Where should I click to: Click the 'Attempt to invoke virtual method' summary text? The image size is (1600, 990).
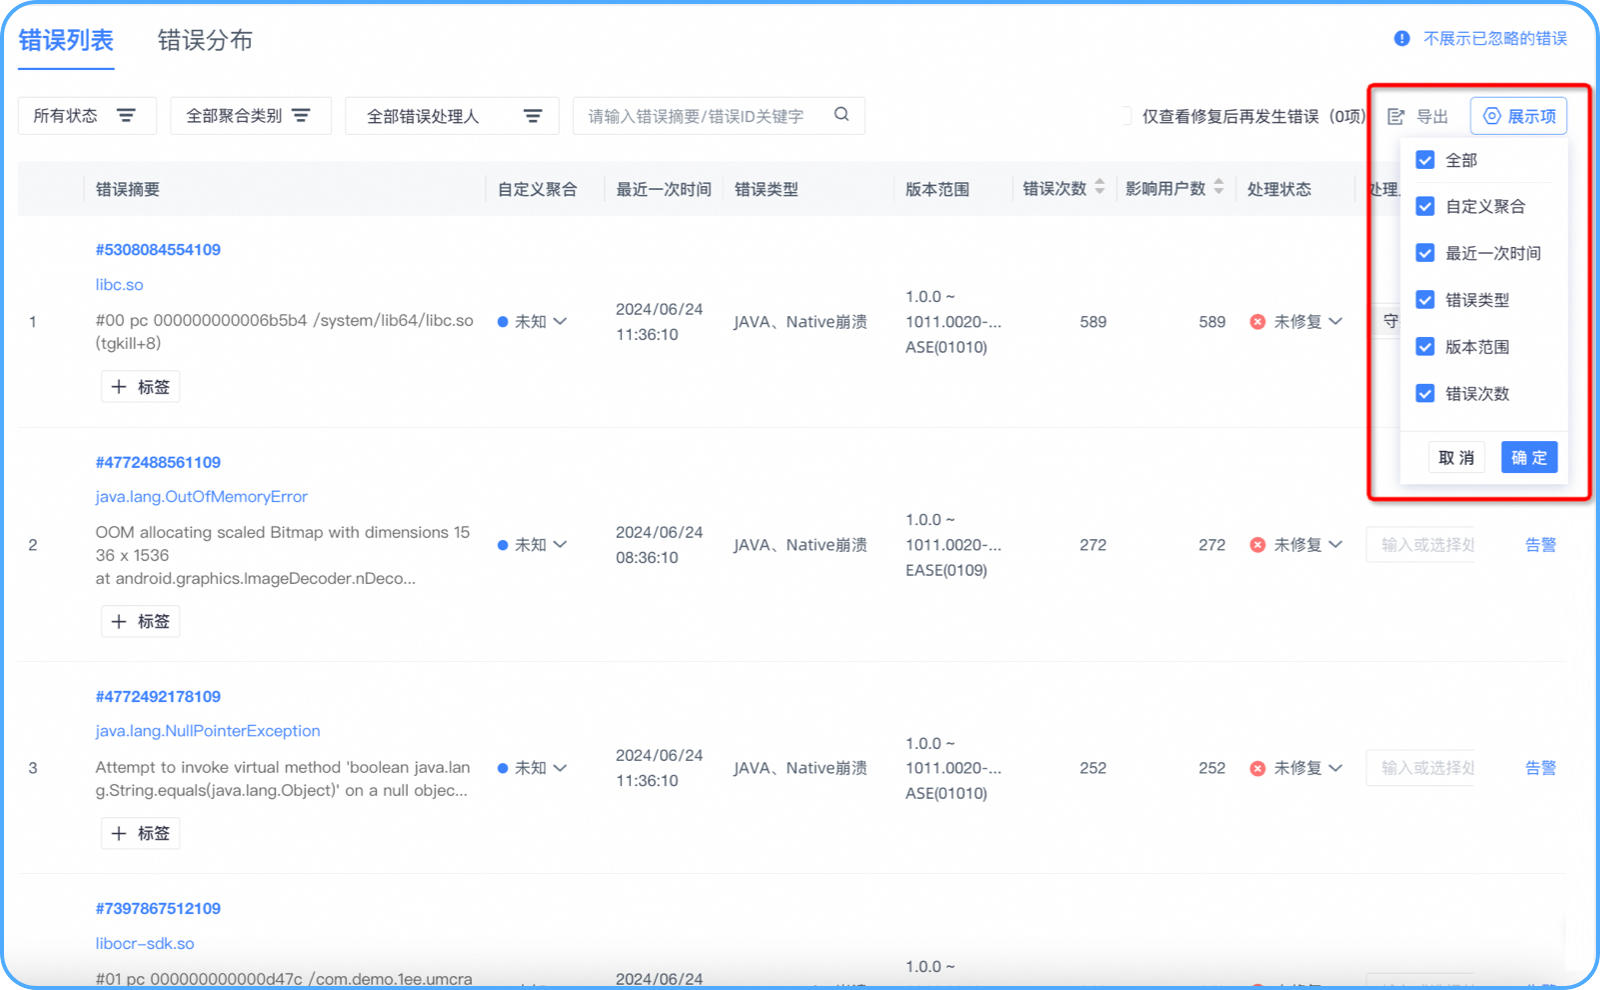coord(282,779)
